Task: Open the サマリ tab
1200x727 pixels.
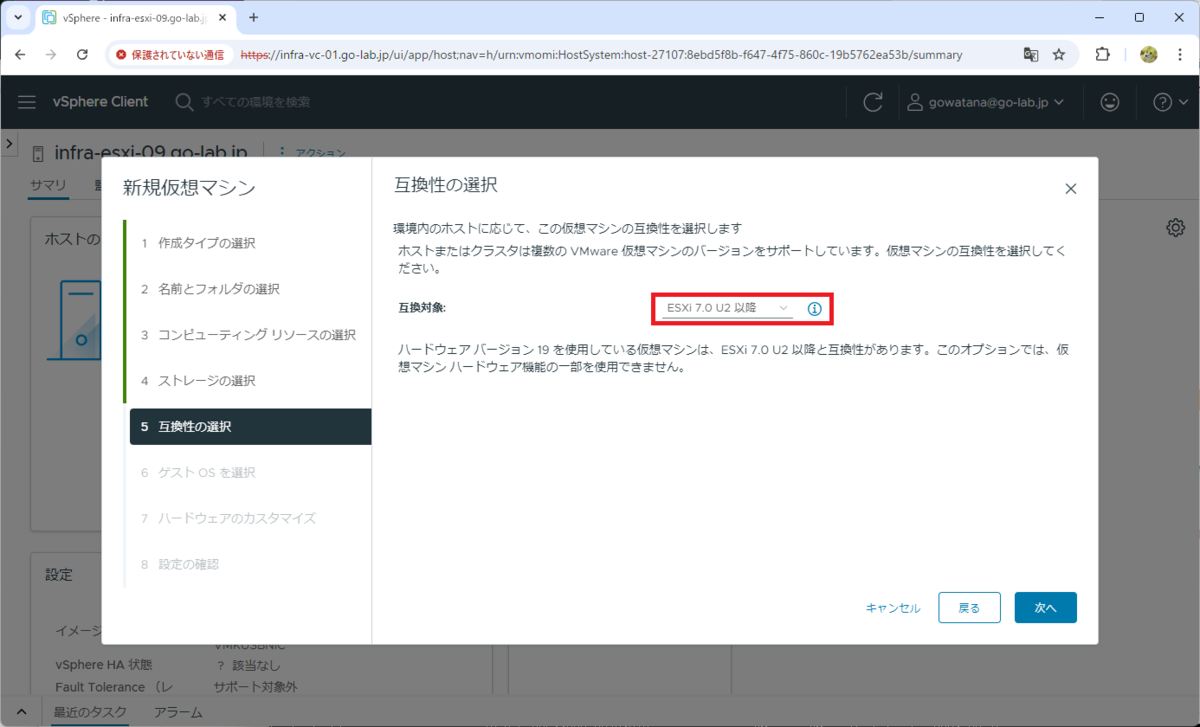Action: pos(48,185)
